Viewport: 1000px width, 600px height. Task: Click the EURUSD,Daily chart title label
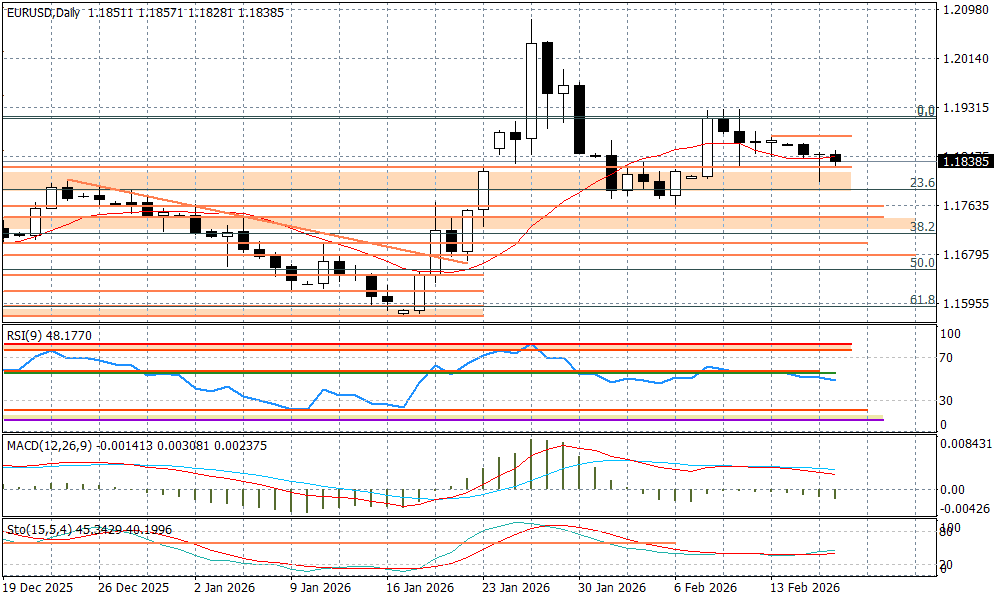pos(41,12)
